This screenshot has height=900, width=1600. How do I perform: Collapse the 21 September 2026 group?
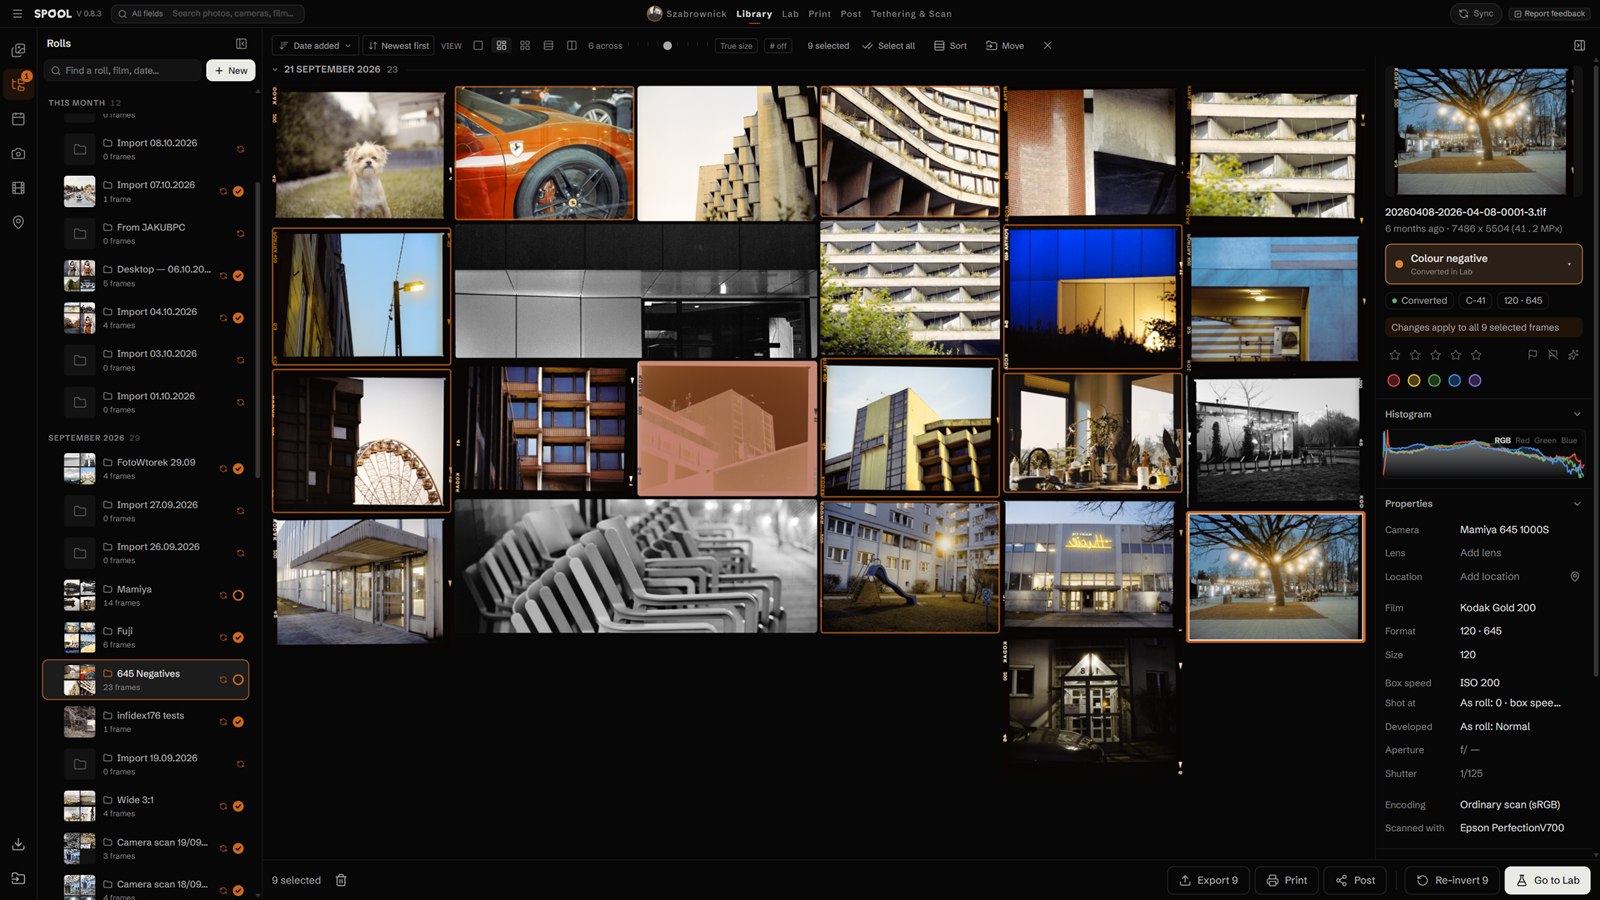(x=275, y=70)
